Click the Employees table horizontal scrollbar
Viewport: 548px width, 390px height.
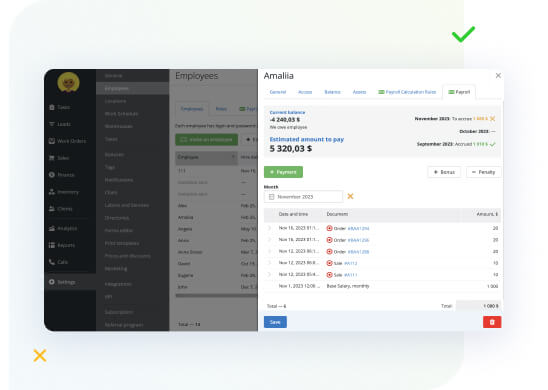pos(216,296)
